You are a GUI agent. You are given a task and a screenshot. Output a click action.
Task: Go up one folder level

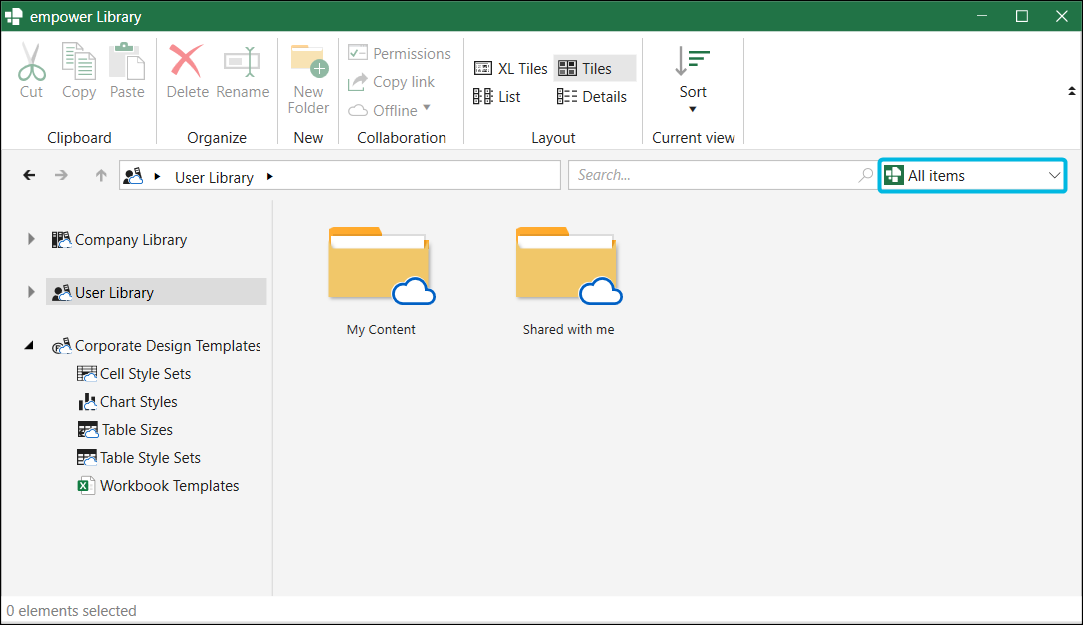click(x=101, y=175)
